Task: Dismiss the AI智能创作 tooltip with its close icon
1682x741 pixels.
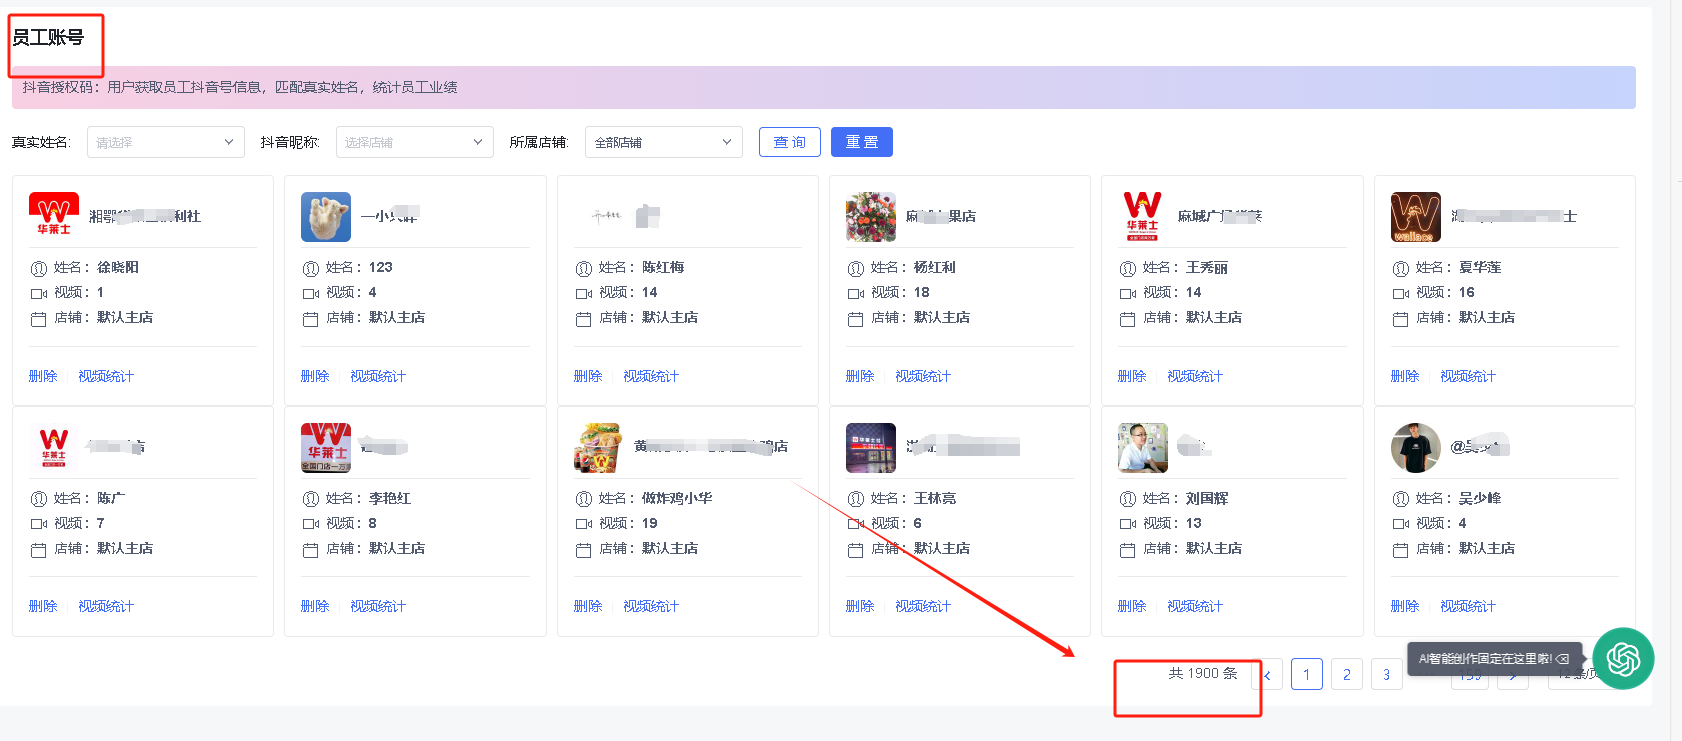Action: click(x=1563, y=659)
